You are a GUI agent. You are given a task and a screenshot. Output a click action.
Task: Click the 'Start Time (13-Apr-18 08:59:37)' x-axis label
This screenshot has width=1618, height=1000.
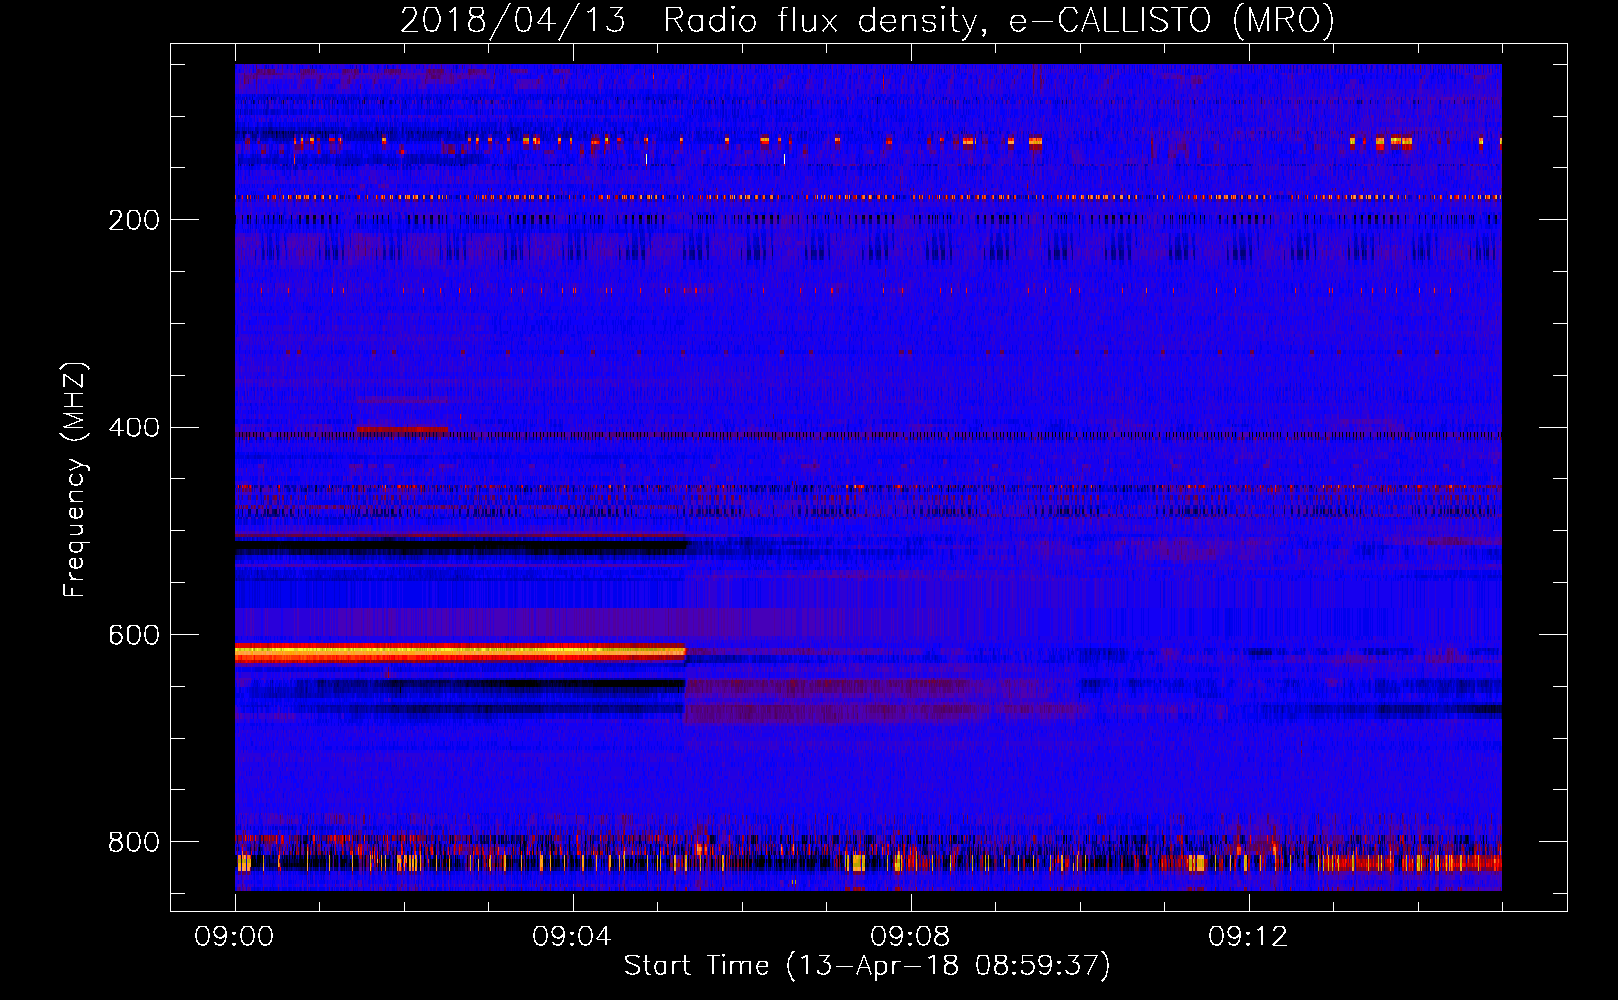tap(867, 966)
